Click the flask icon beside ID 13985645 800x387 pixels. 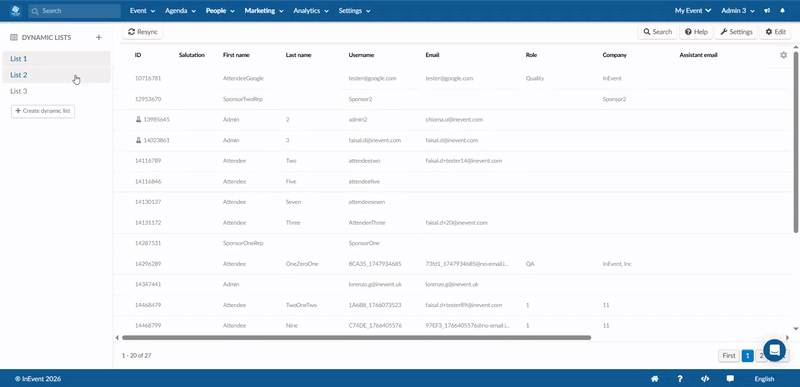point(138,119)
